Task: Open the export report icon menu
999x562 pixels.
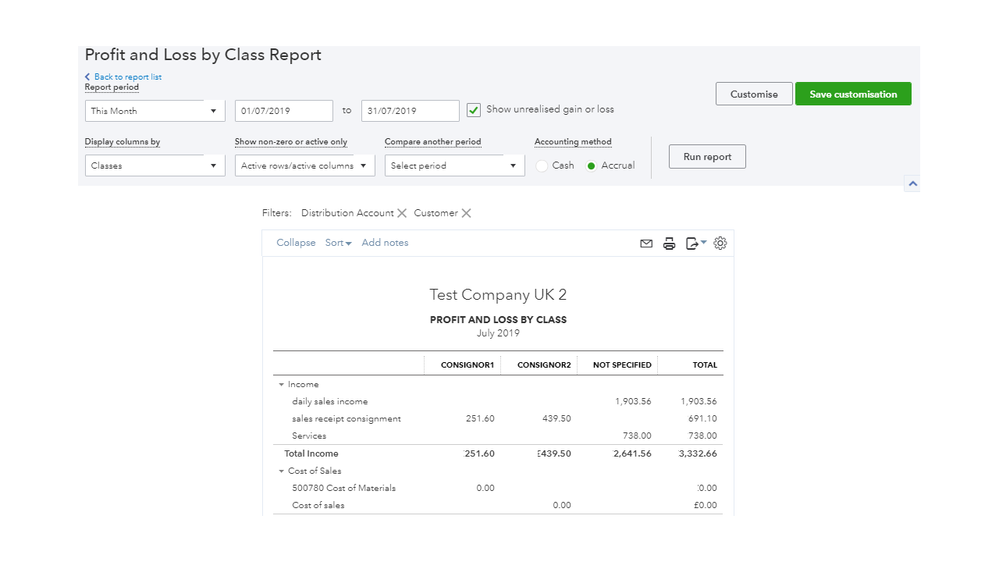Action: click(695, 243)
